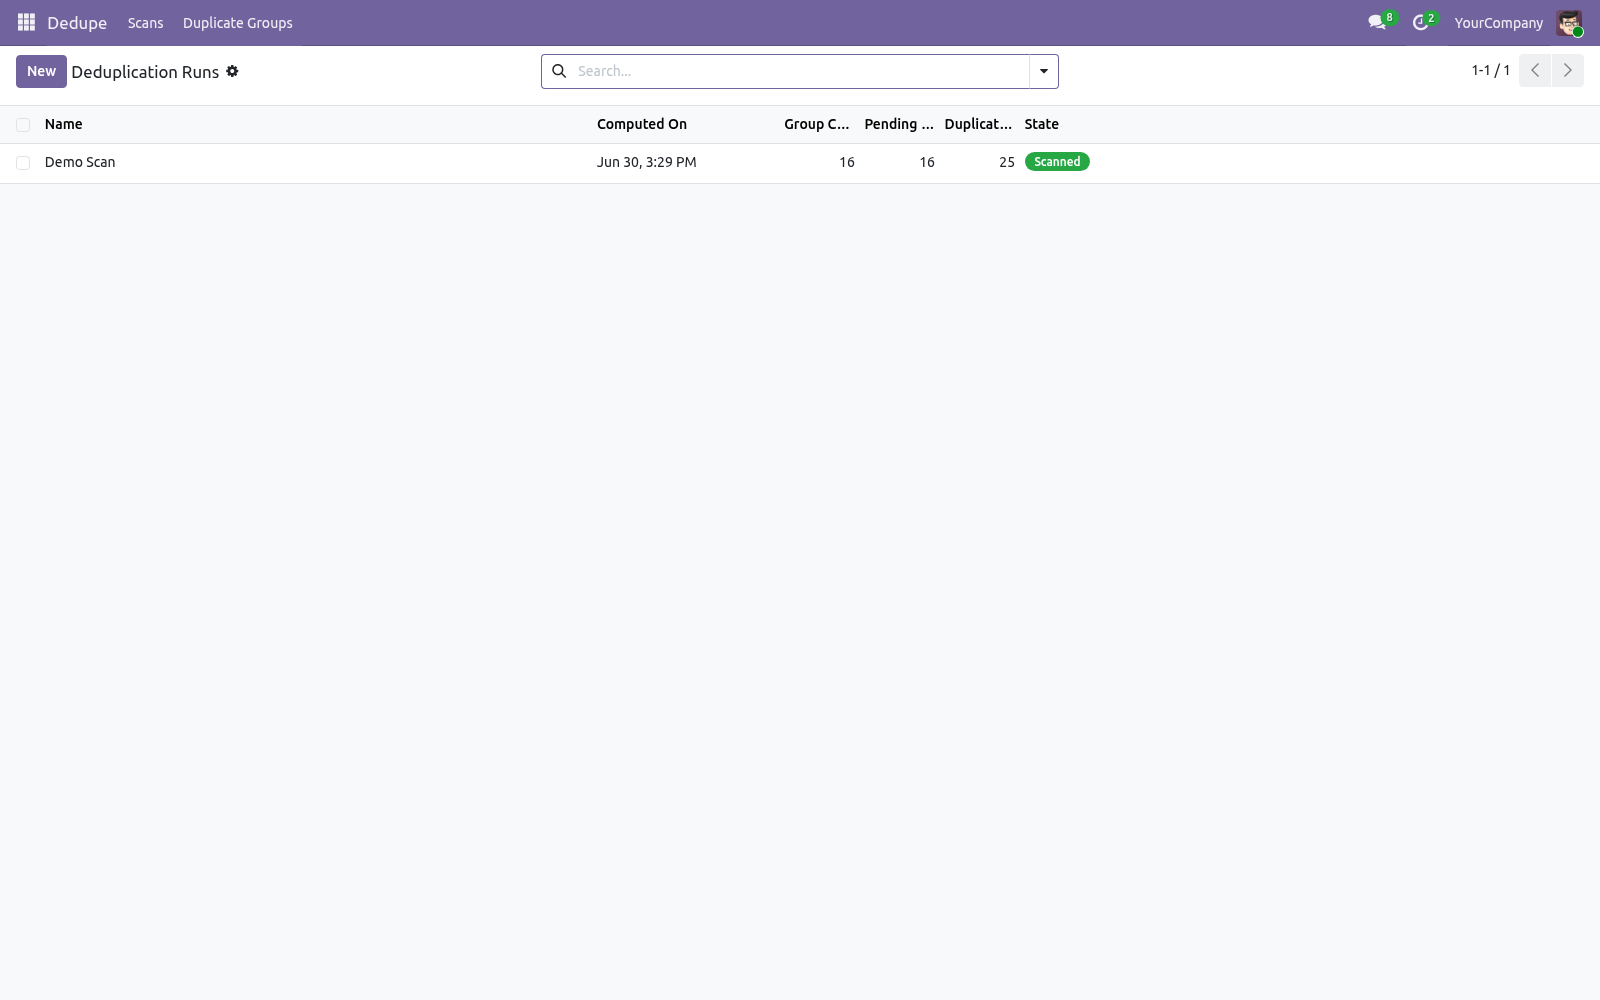Click the Scanned status badge
The image size is (1600, 1000).
[1057, 162]
